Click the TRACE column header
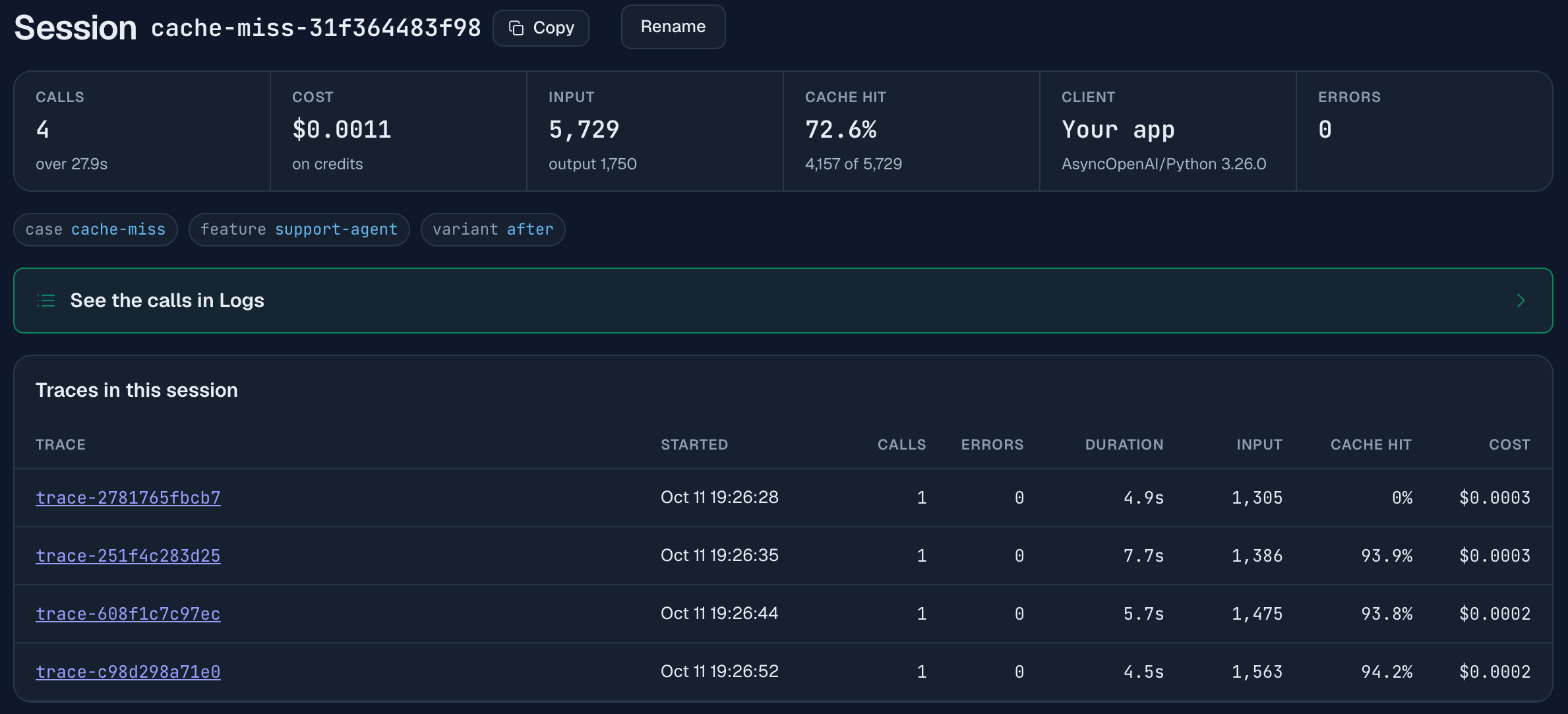1568x714 pixels. (61, 445)
